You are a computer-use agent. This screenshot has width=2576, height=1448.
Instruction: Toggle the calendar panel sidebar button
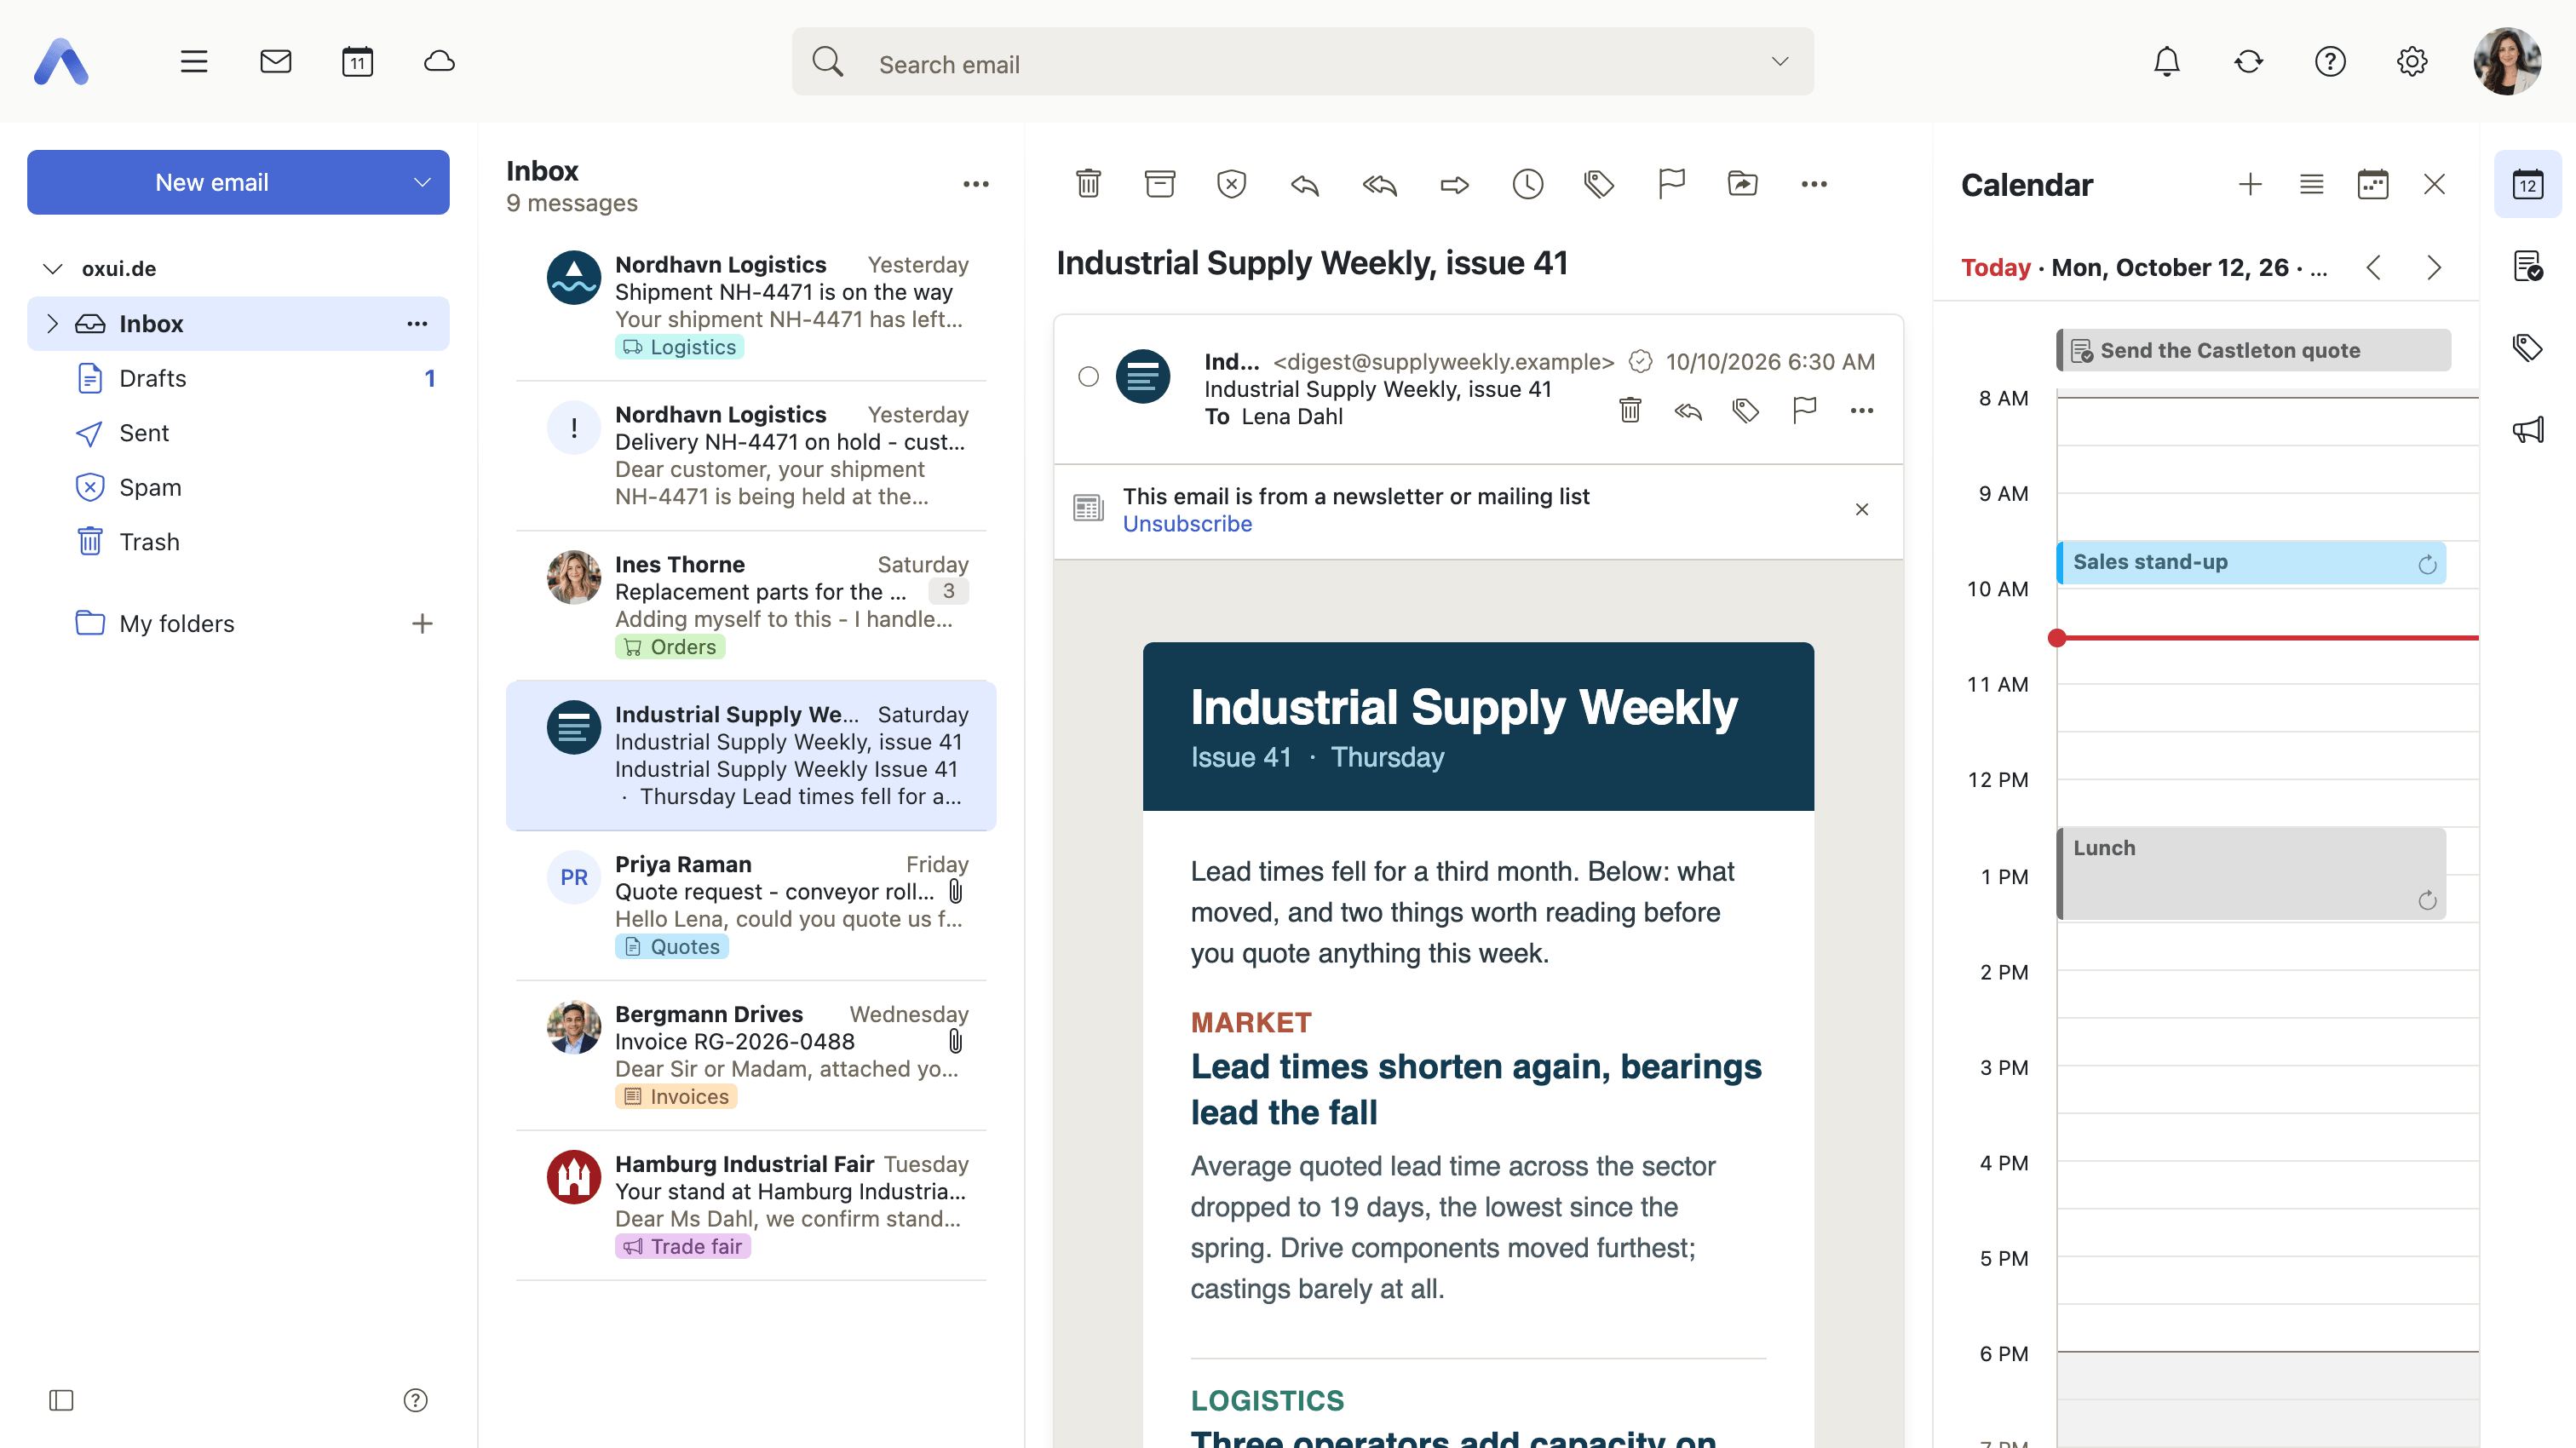coord(2527,184)
